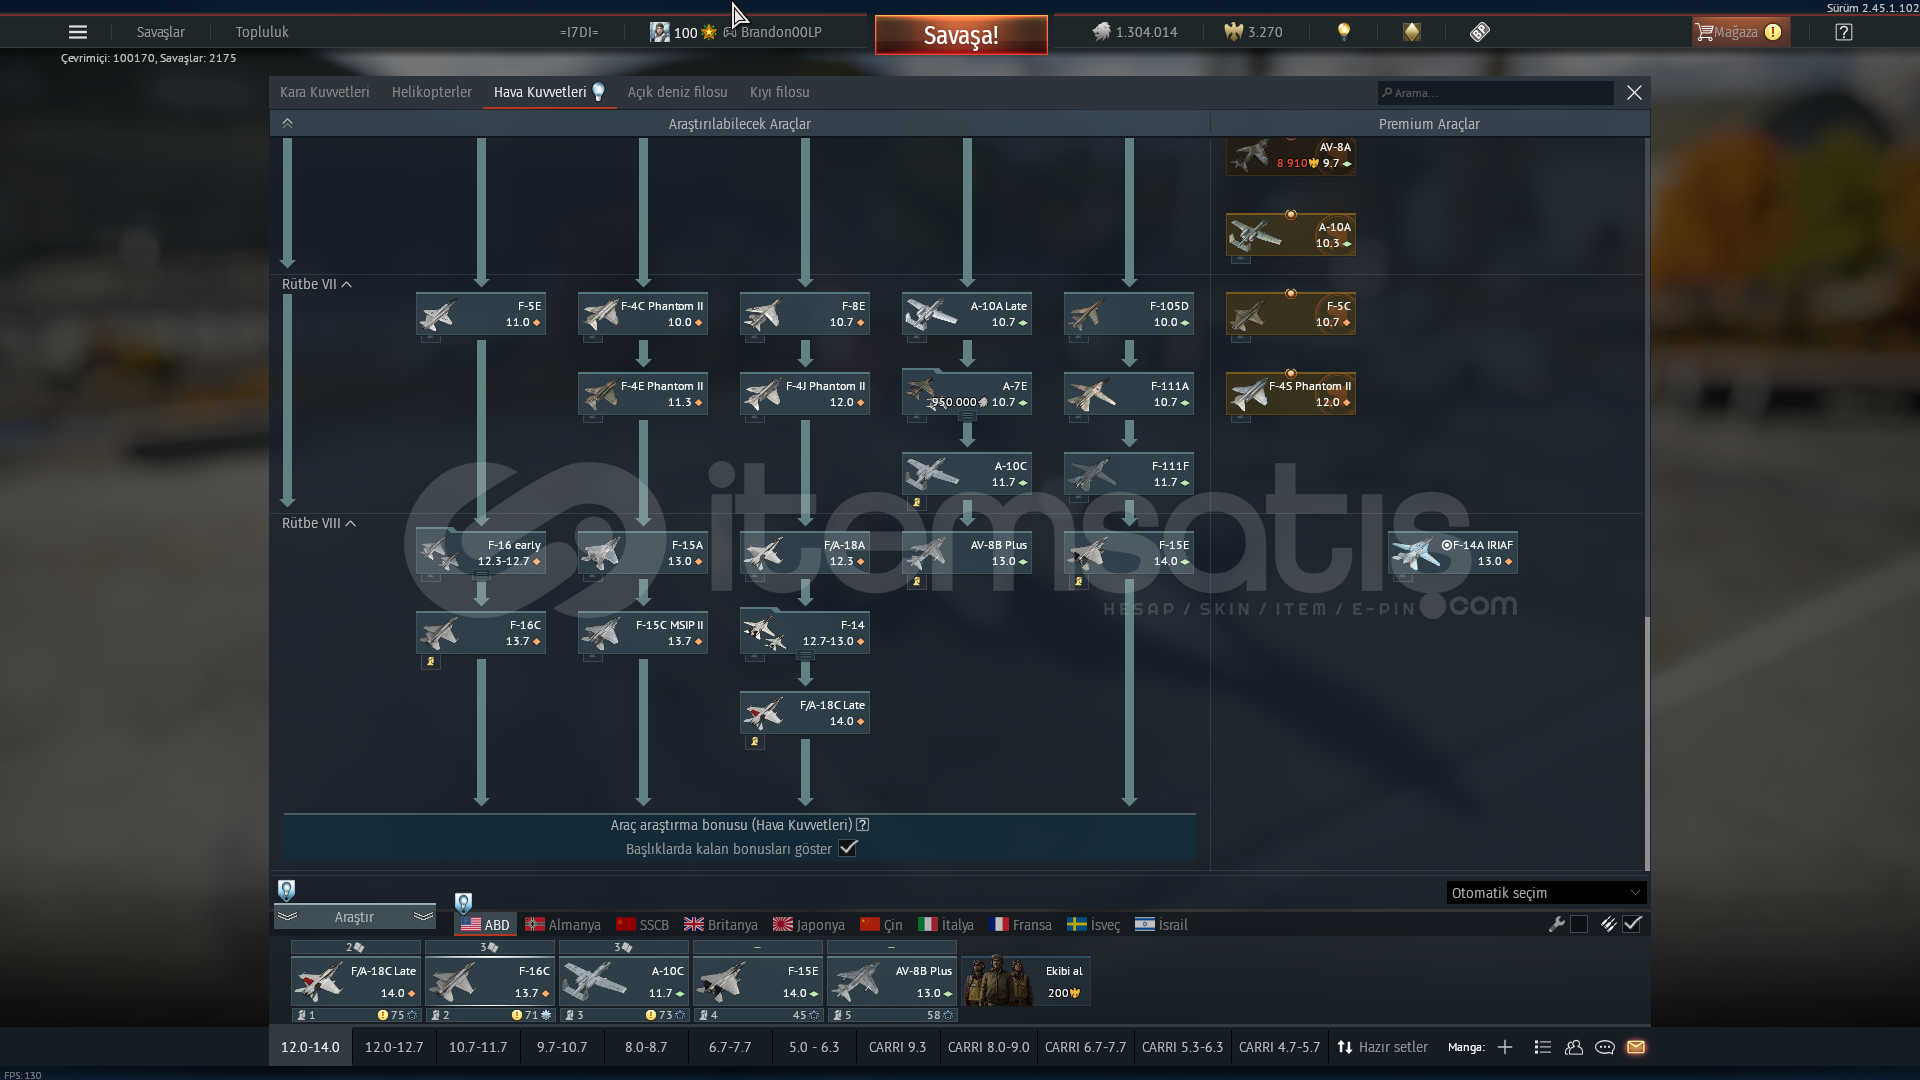This screenshot has height=1080, width=1920.
Task: Toggle Başlıklarda kalan bonusları göster checkbox
Action: 848,848
